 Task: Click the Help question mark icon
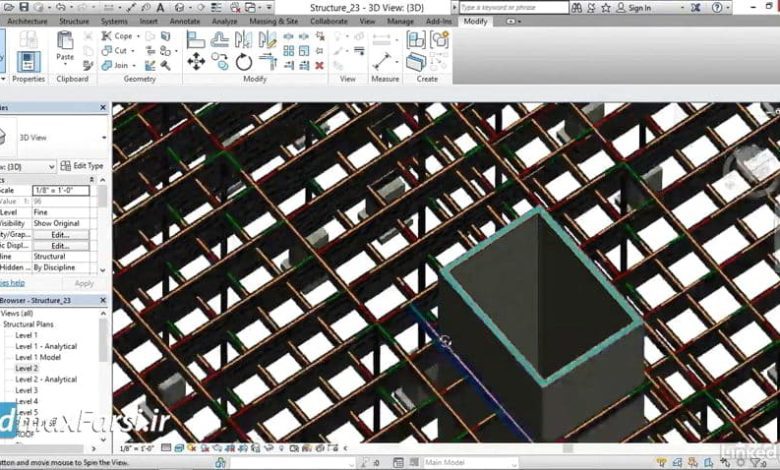[717, 7]
